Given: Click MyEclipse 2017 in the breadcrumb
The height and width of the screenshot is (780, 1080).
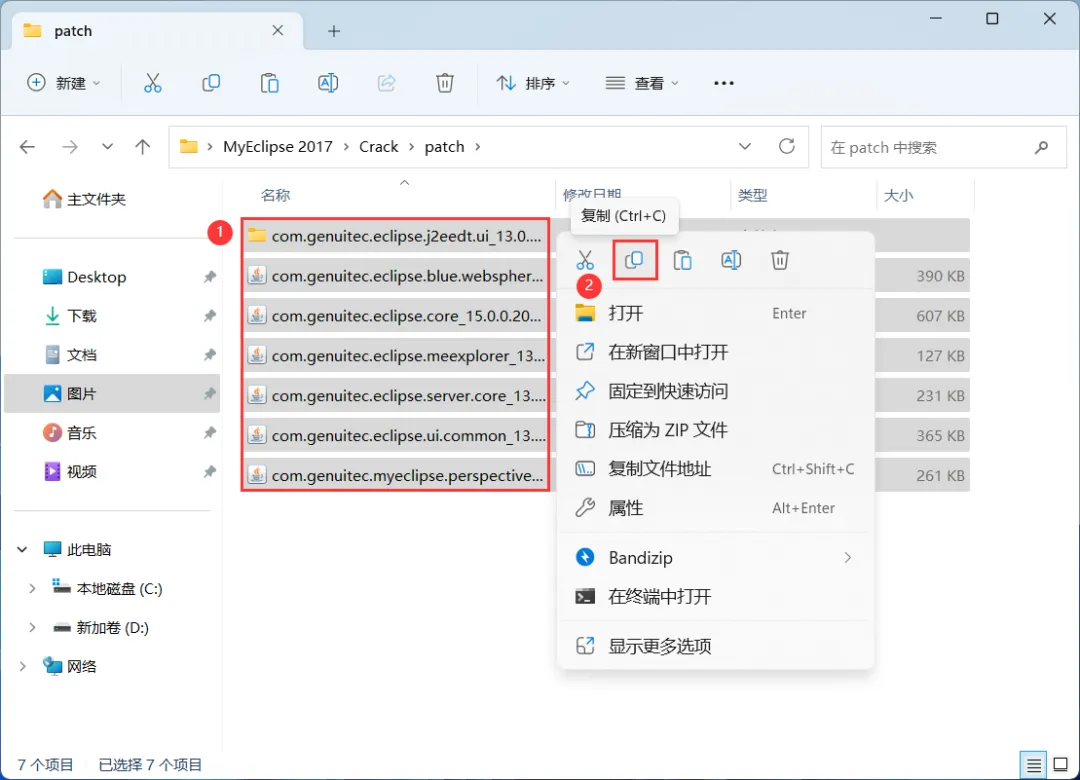Looking at the screenshot, I should coord(278,147).
